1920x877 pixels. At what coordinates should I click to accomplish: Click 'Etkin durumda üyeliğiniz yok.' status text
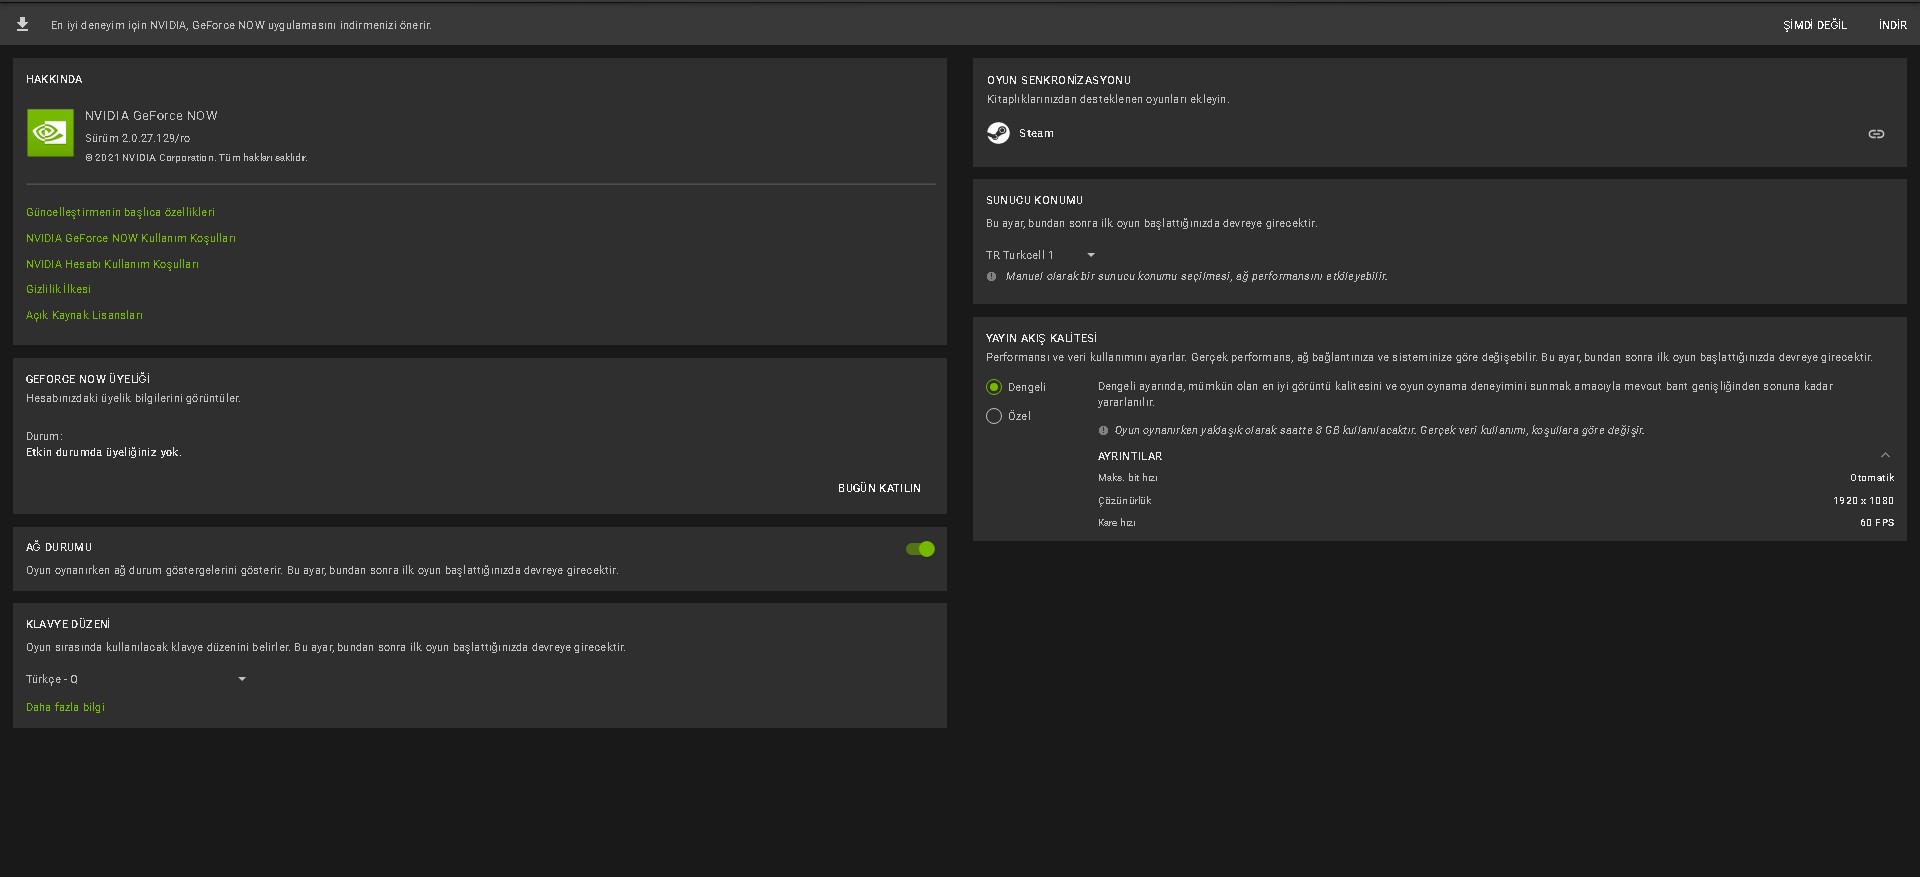(x=104, y=452)
